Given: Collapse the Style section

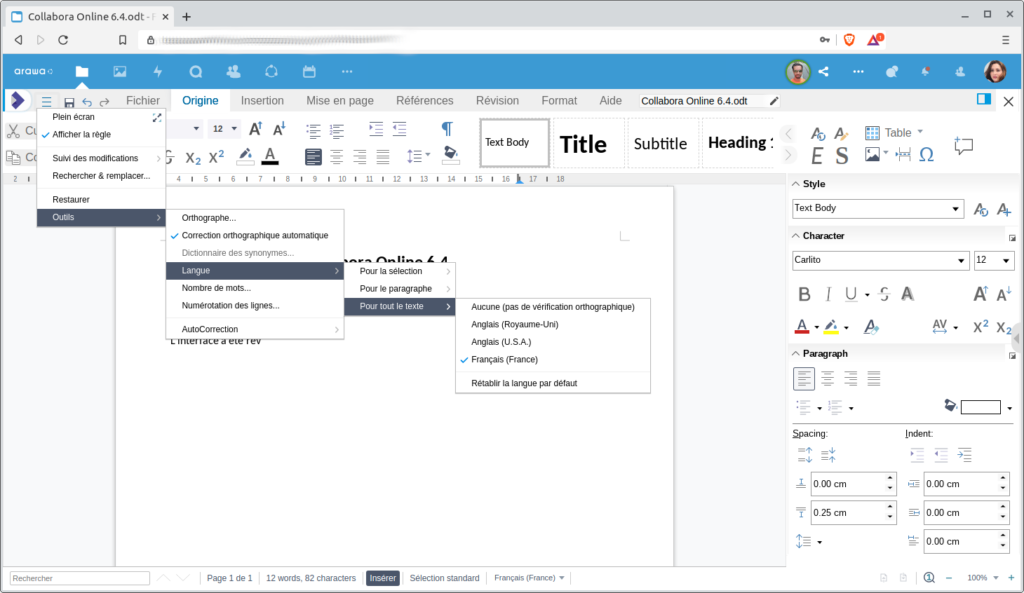Looking at the screenshot, I should click(795, 184).
